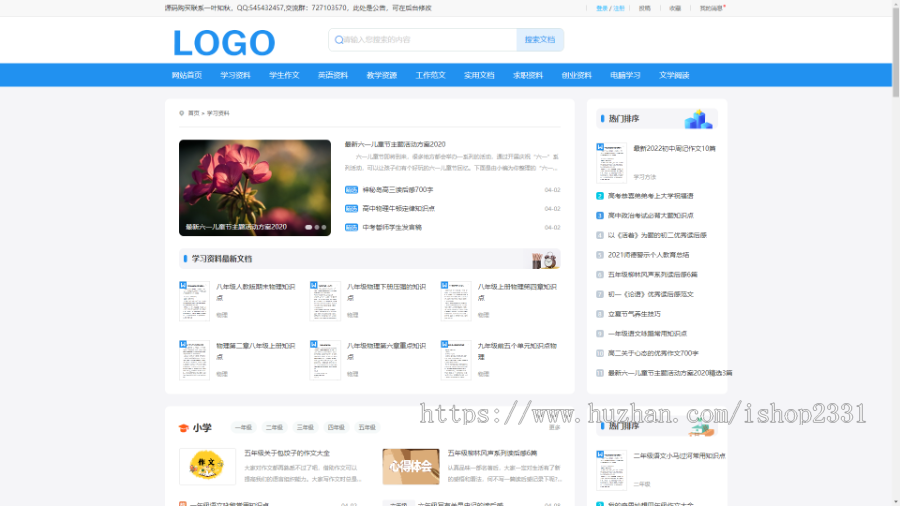Click the rank 2 badge beside 高考自愿能考上大学报福语

(600, 196)
